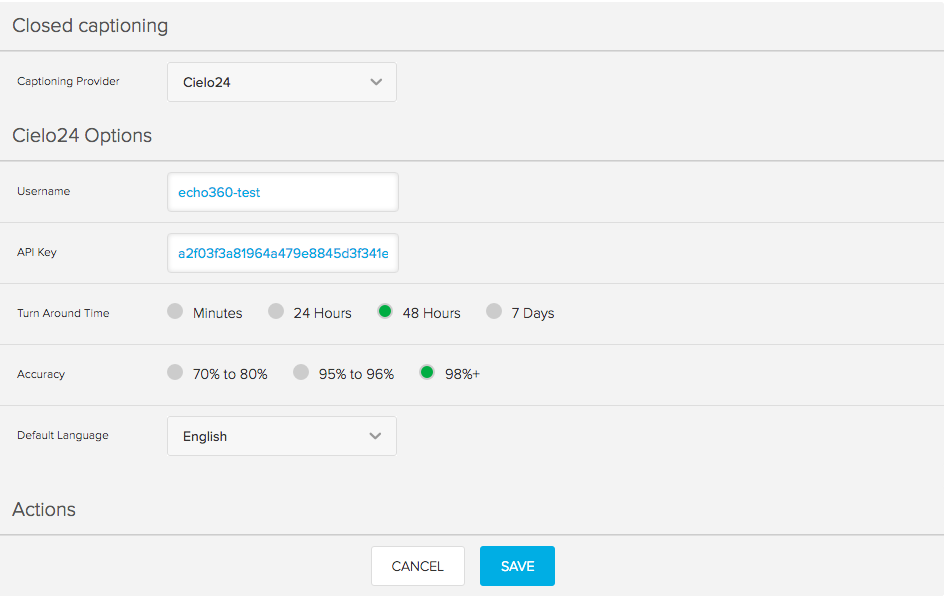Viewport: 945px width, 596px height.
Task: Click the Default Language label
Action: click(63, 435)
